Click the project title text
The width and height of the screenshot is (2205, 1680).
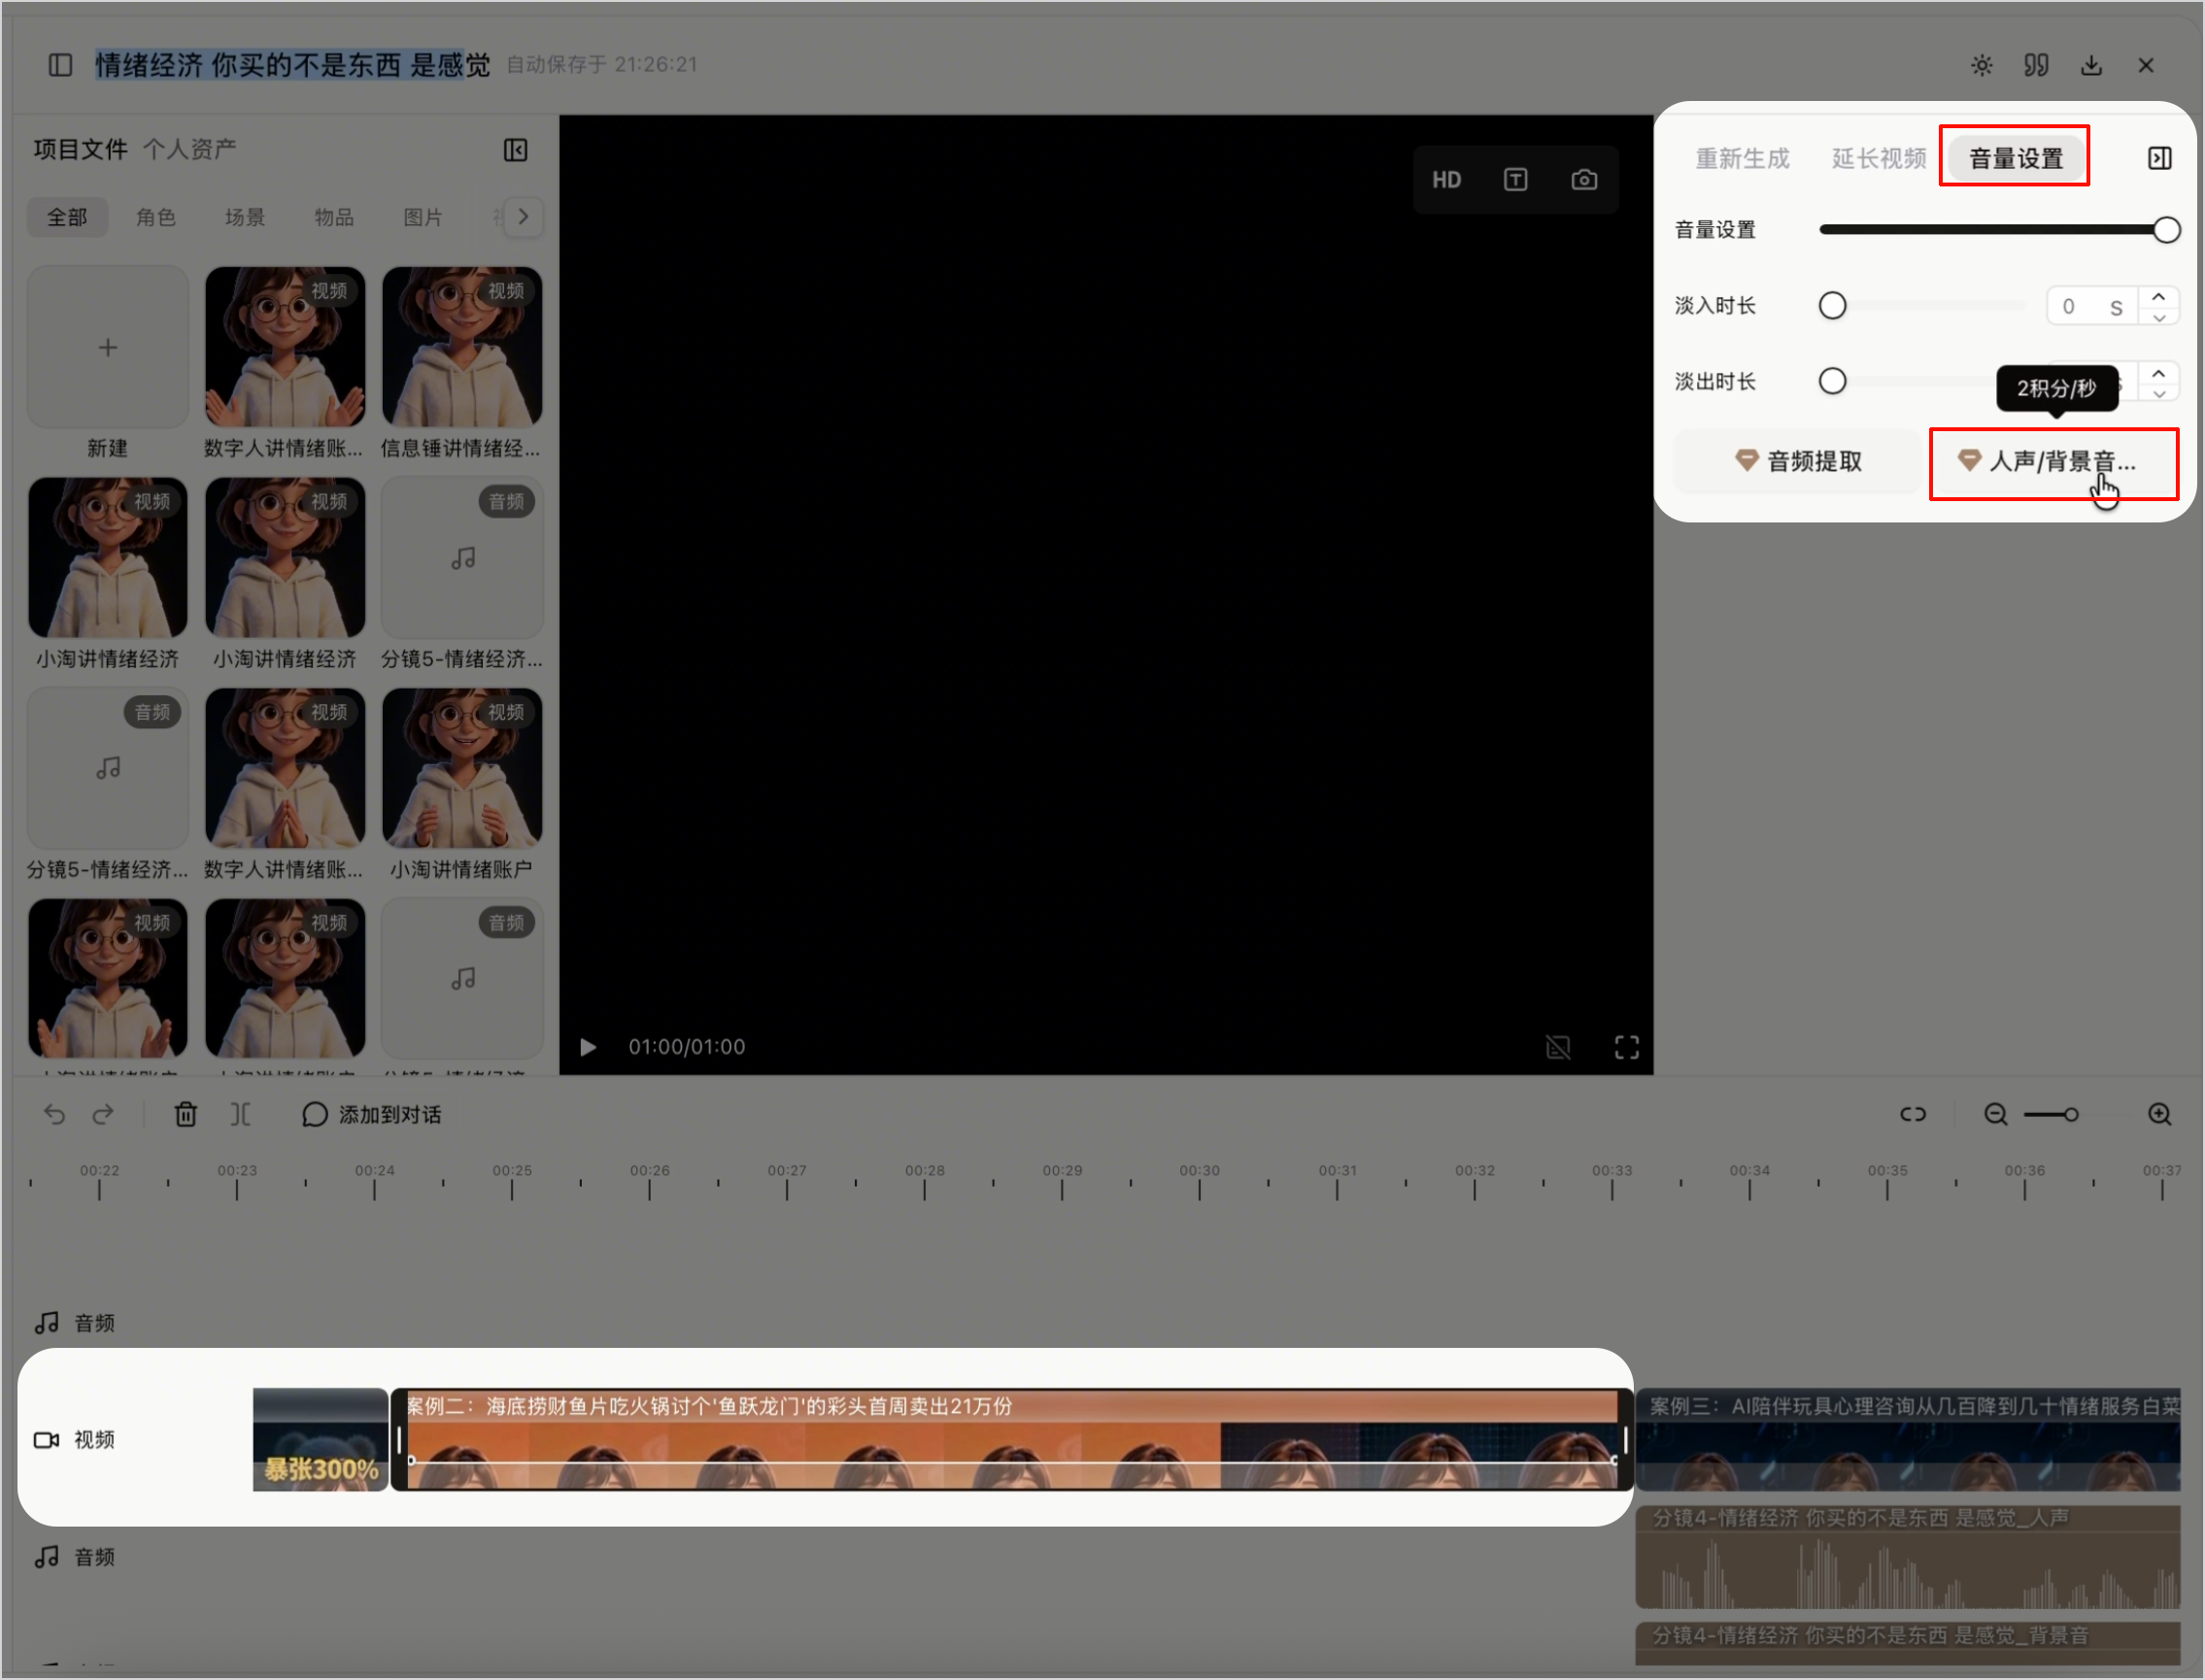point(293,65)
